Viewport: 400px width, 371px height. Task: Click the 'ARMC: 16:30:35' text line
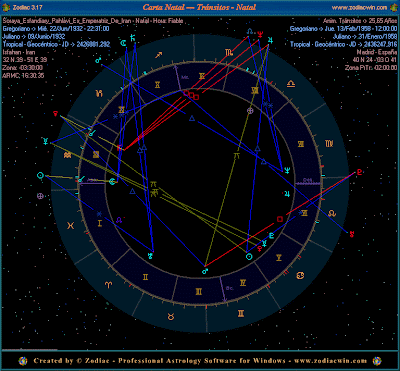[24, 75]
